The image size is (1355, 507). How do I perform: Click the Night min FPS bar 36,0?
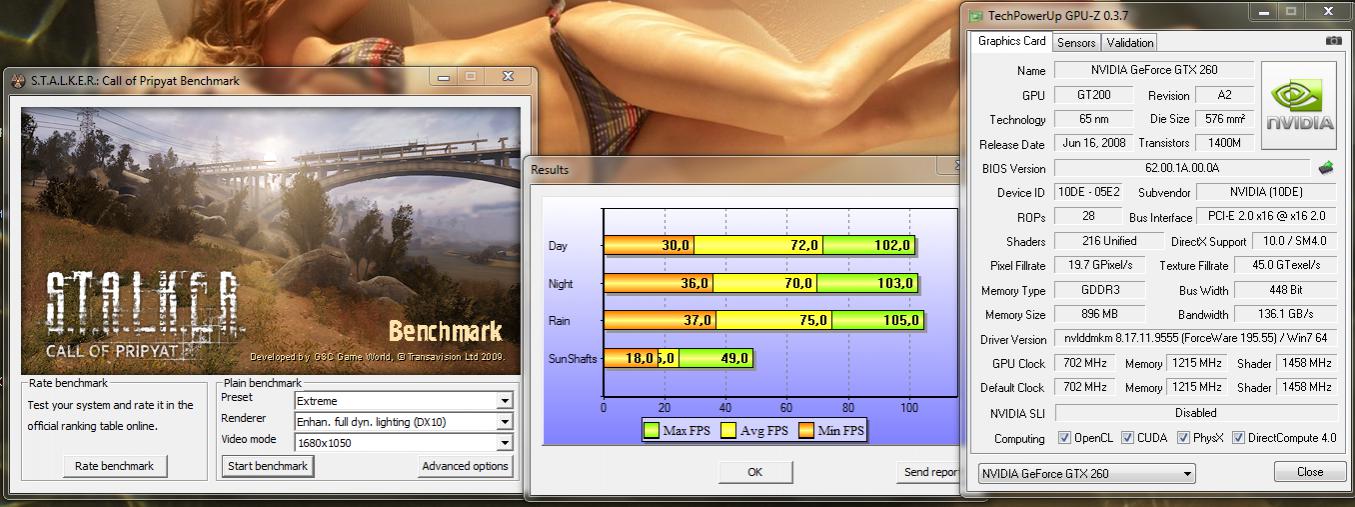pyautogui.click(x=658, y=283)
